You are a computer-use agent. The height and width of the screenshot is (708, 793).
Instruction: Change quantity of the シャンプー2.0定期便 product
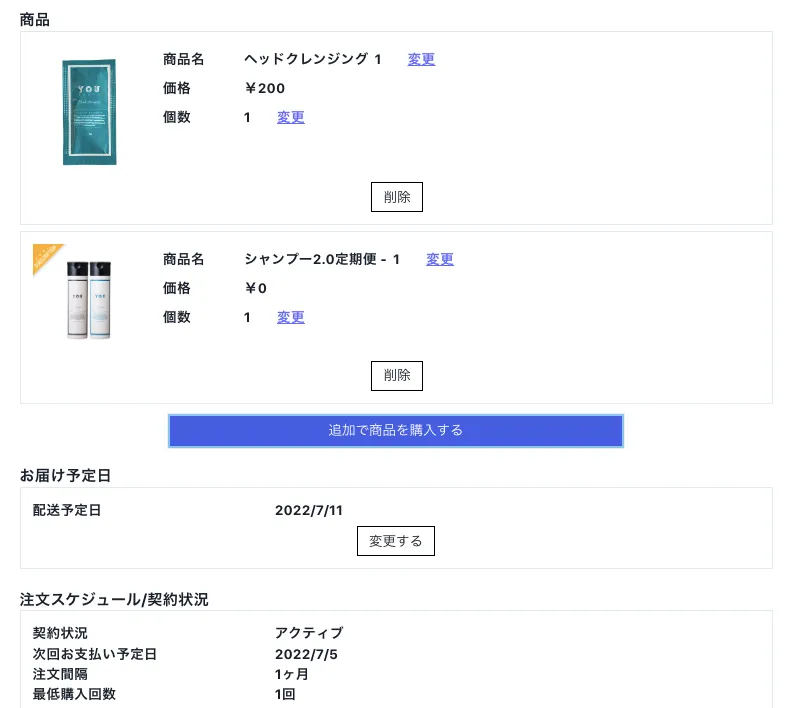pyautogui.click(x=290, y=317)
